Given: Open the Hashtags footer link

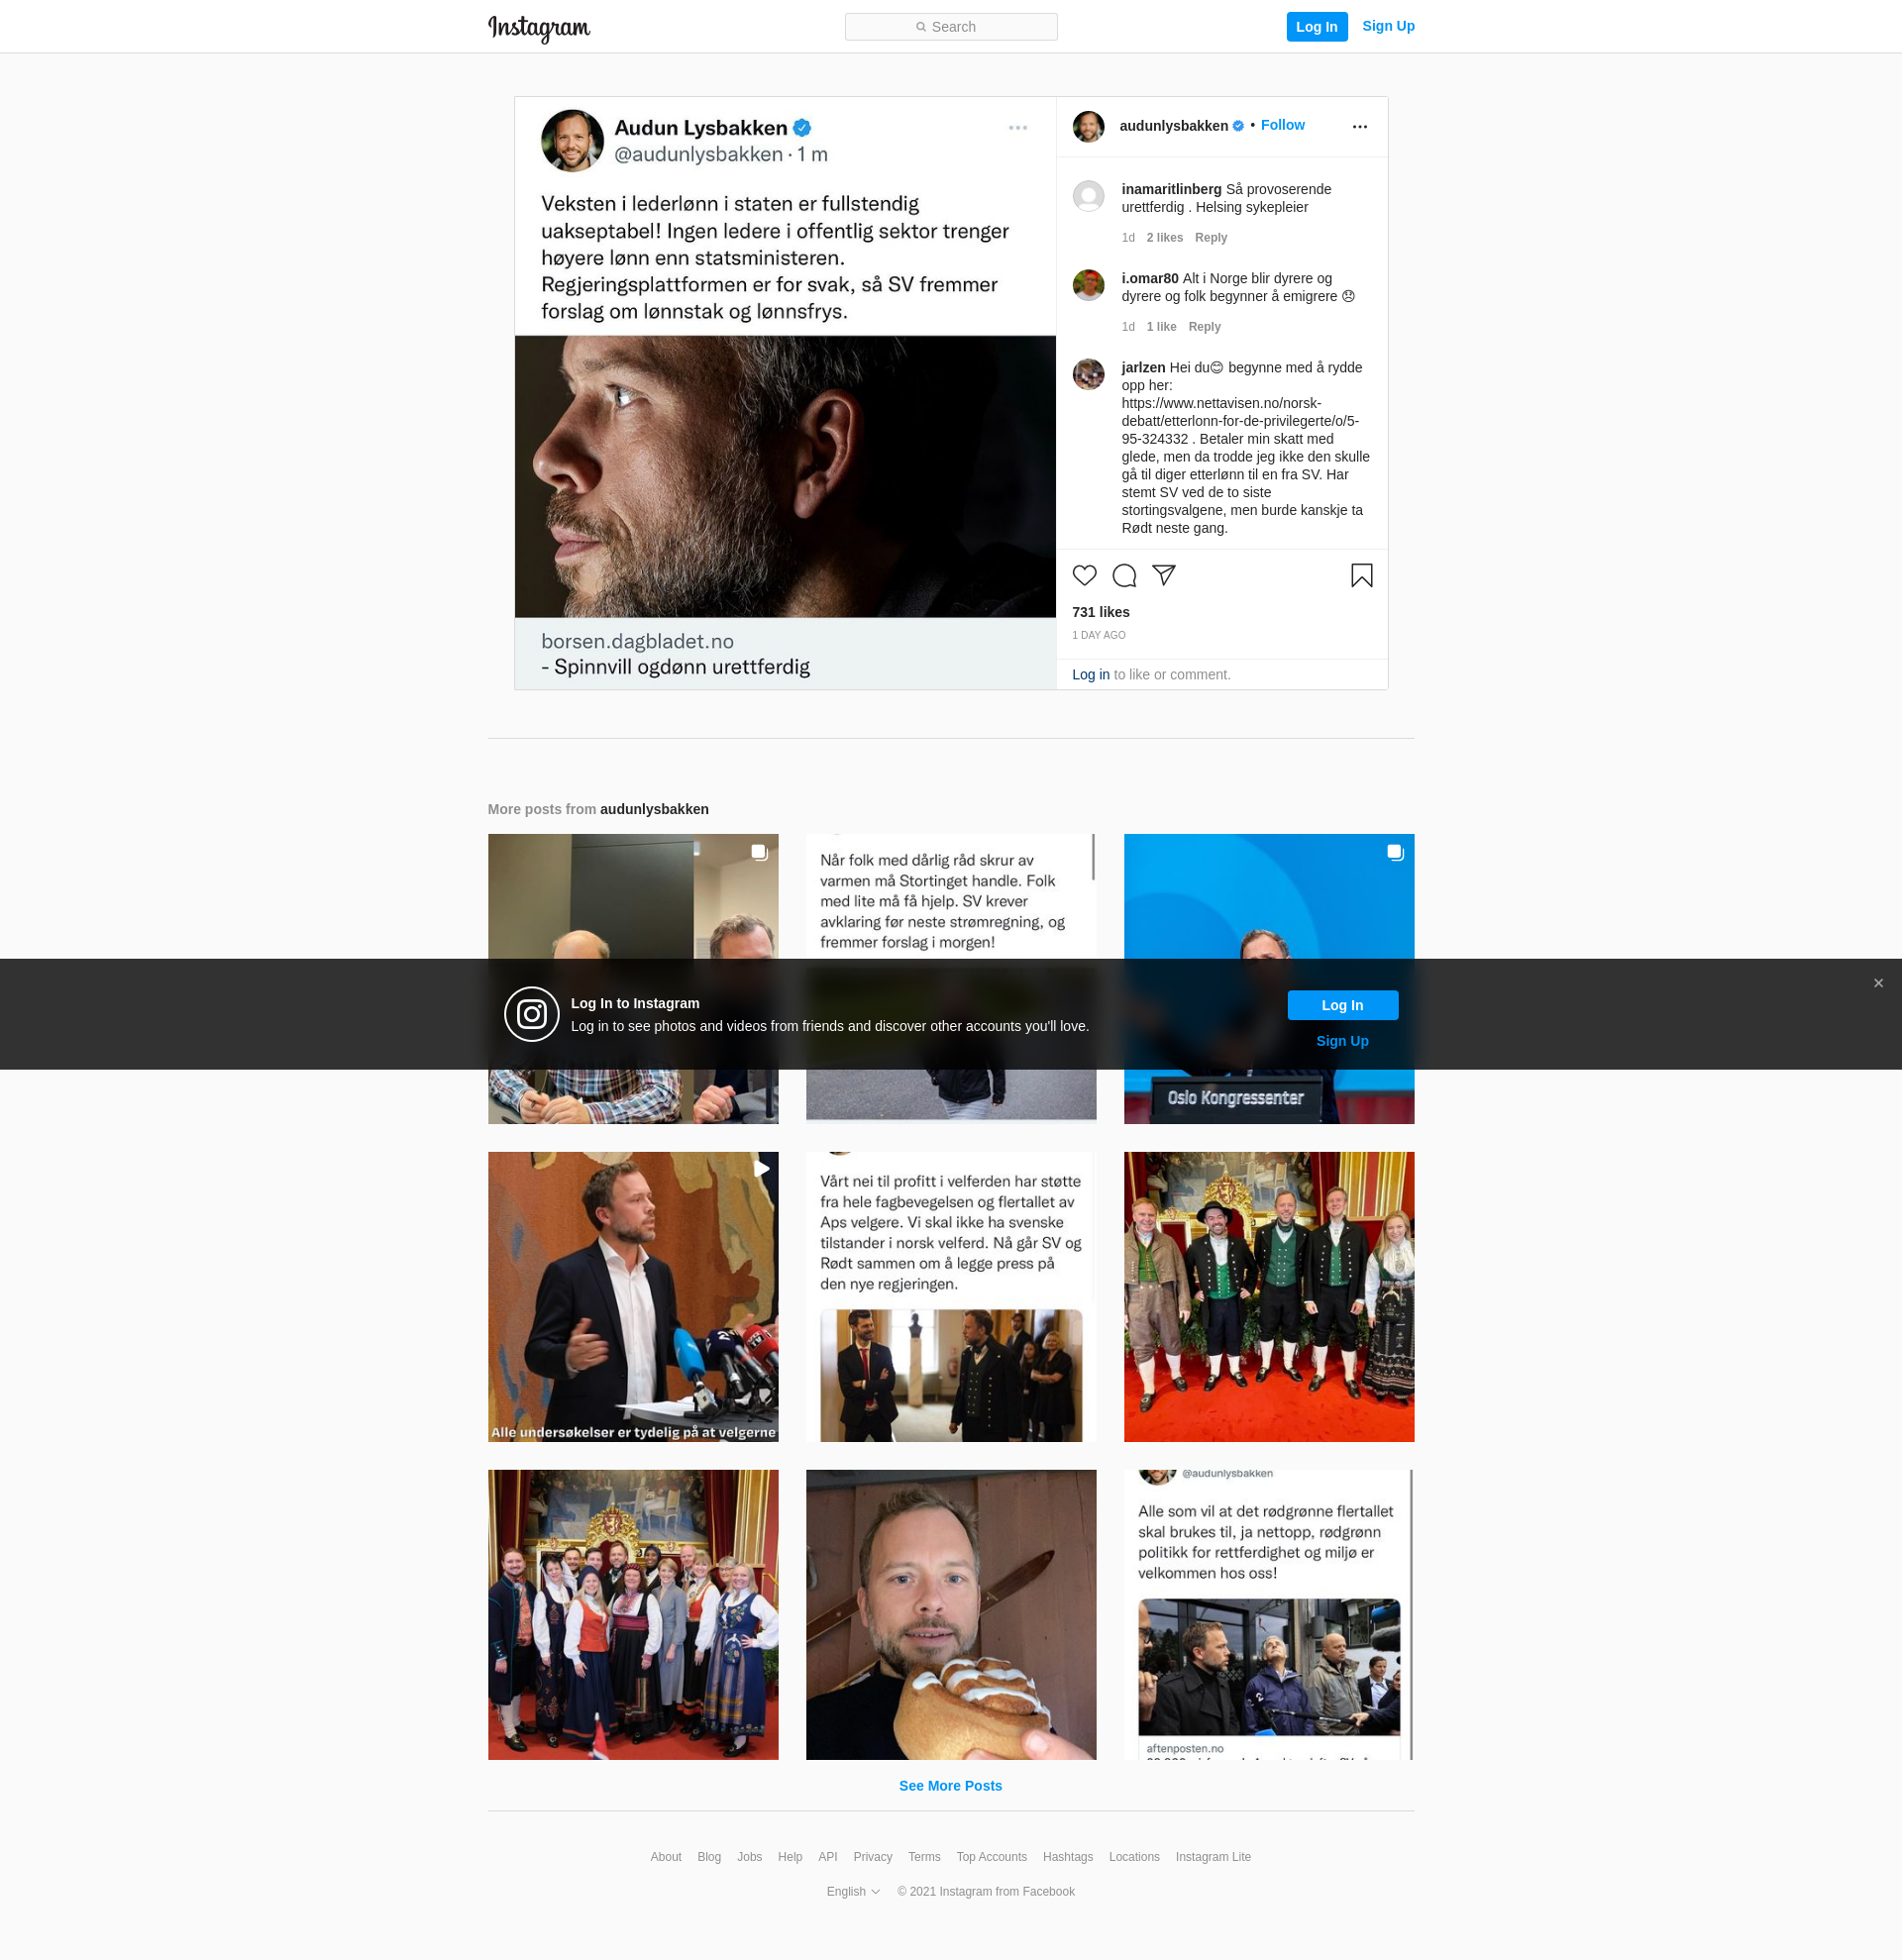Looking at the screenshot, I should pyautogui.click(x=1067, y=1856).
